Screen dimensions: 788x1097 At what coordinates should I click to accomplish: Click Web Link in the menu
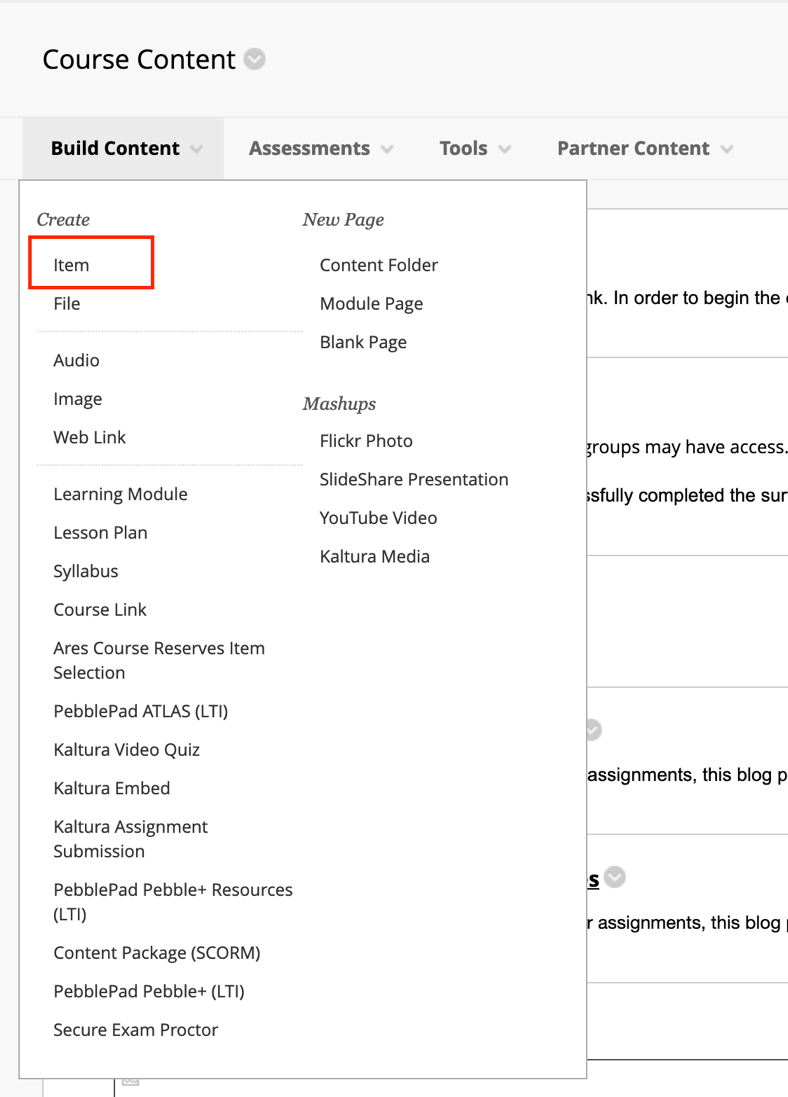point(90,437)
